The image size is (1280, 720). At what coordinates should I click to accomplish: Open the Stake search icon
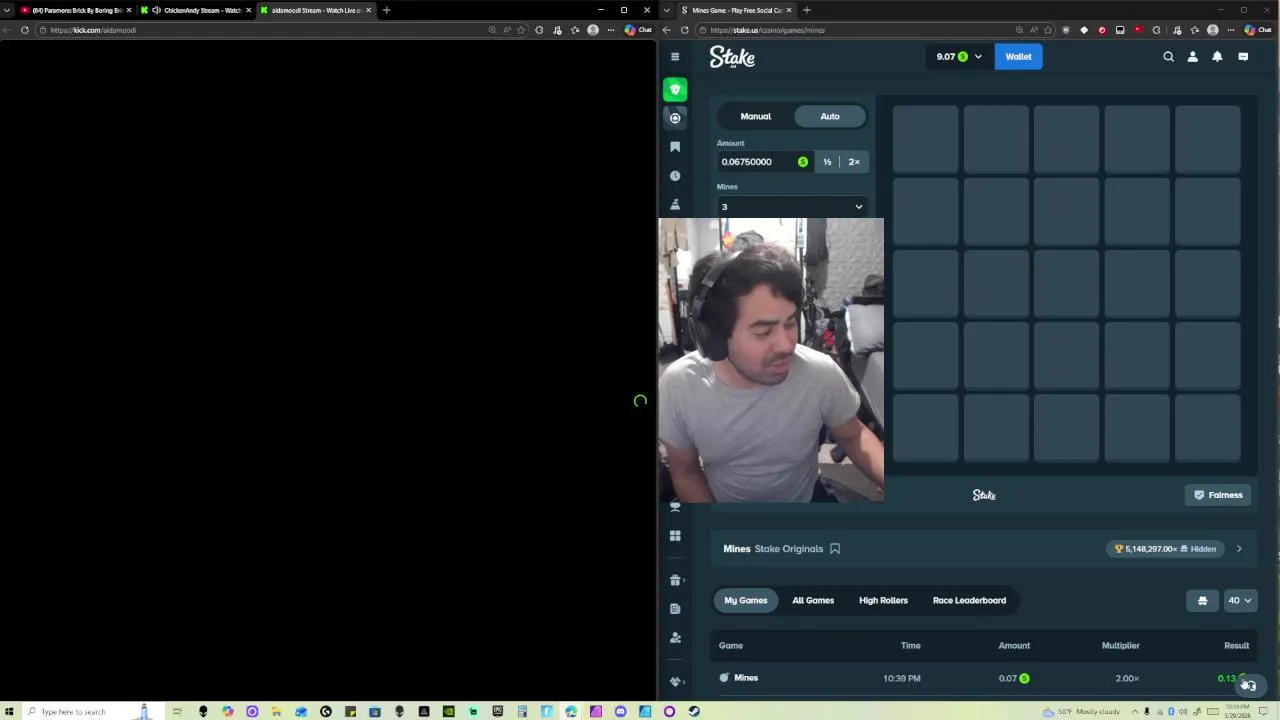pos(1168,57)
